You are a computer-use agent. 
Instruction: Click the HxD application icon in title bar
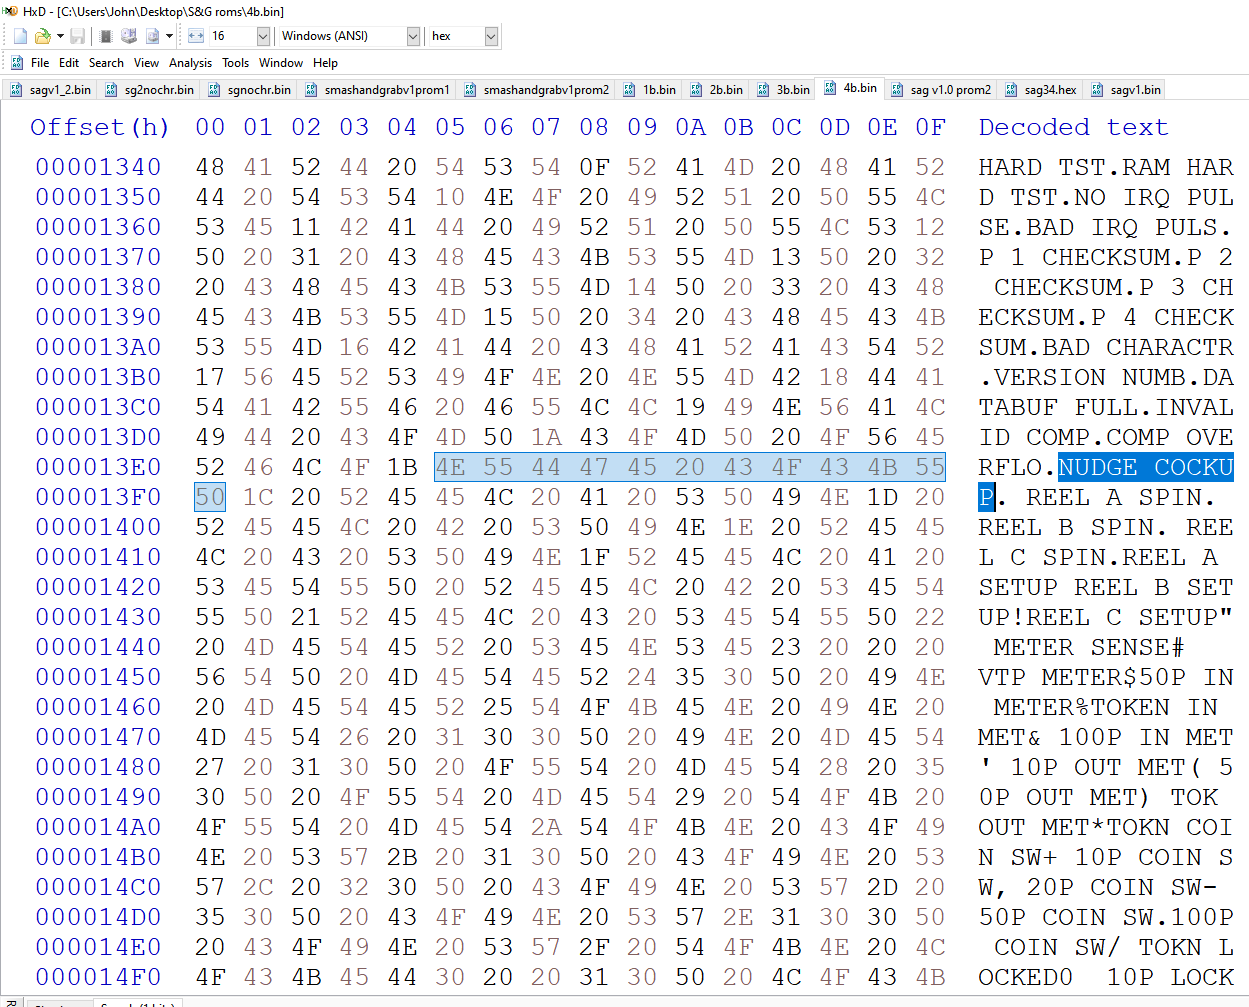pyautogui.click(x=10, y=11)
